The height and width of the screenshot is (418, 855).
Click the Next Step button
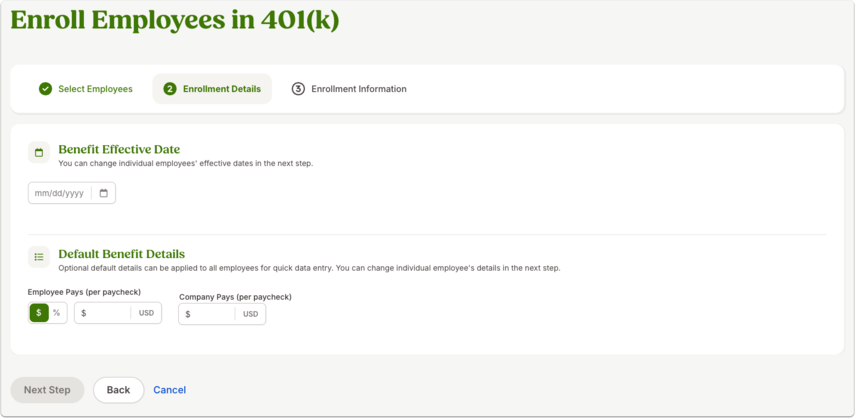(x=47, y=390)
